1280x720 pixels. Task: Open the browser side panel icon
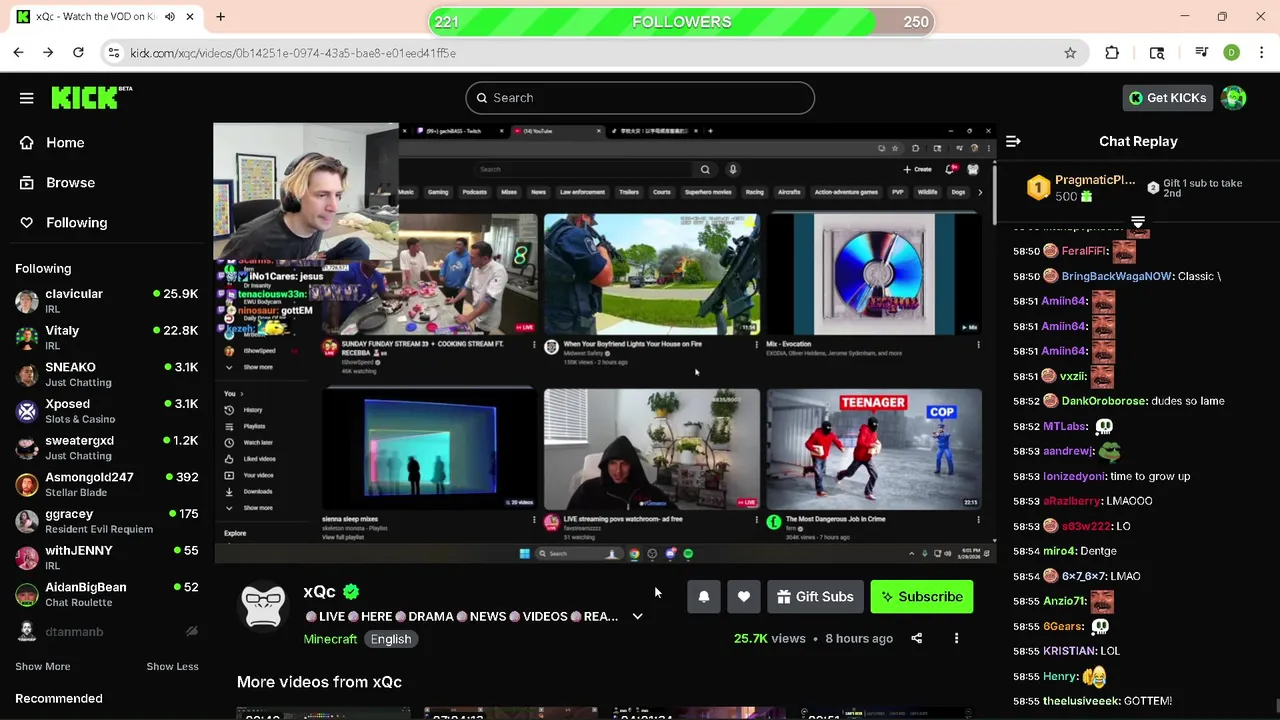(1157, 53)
